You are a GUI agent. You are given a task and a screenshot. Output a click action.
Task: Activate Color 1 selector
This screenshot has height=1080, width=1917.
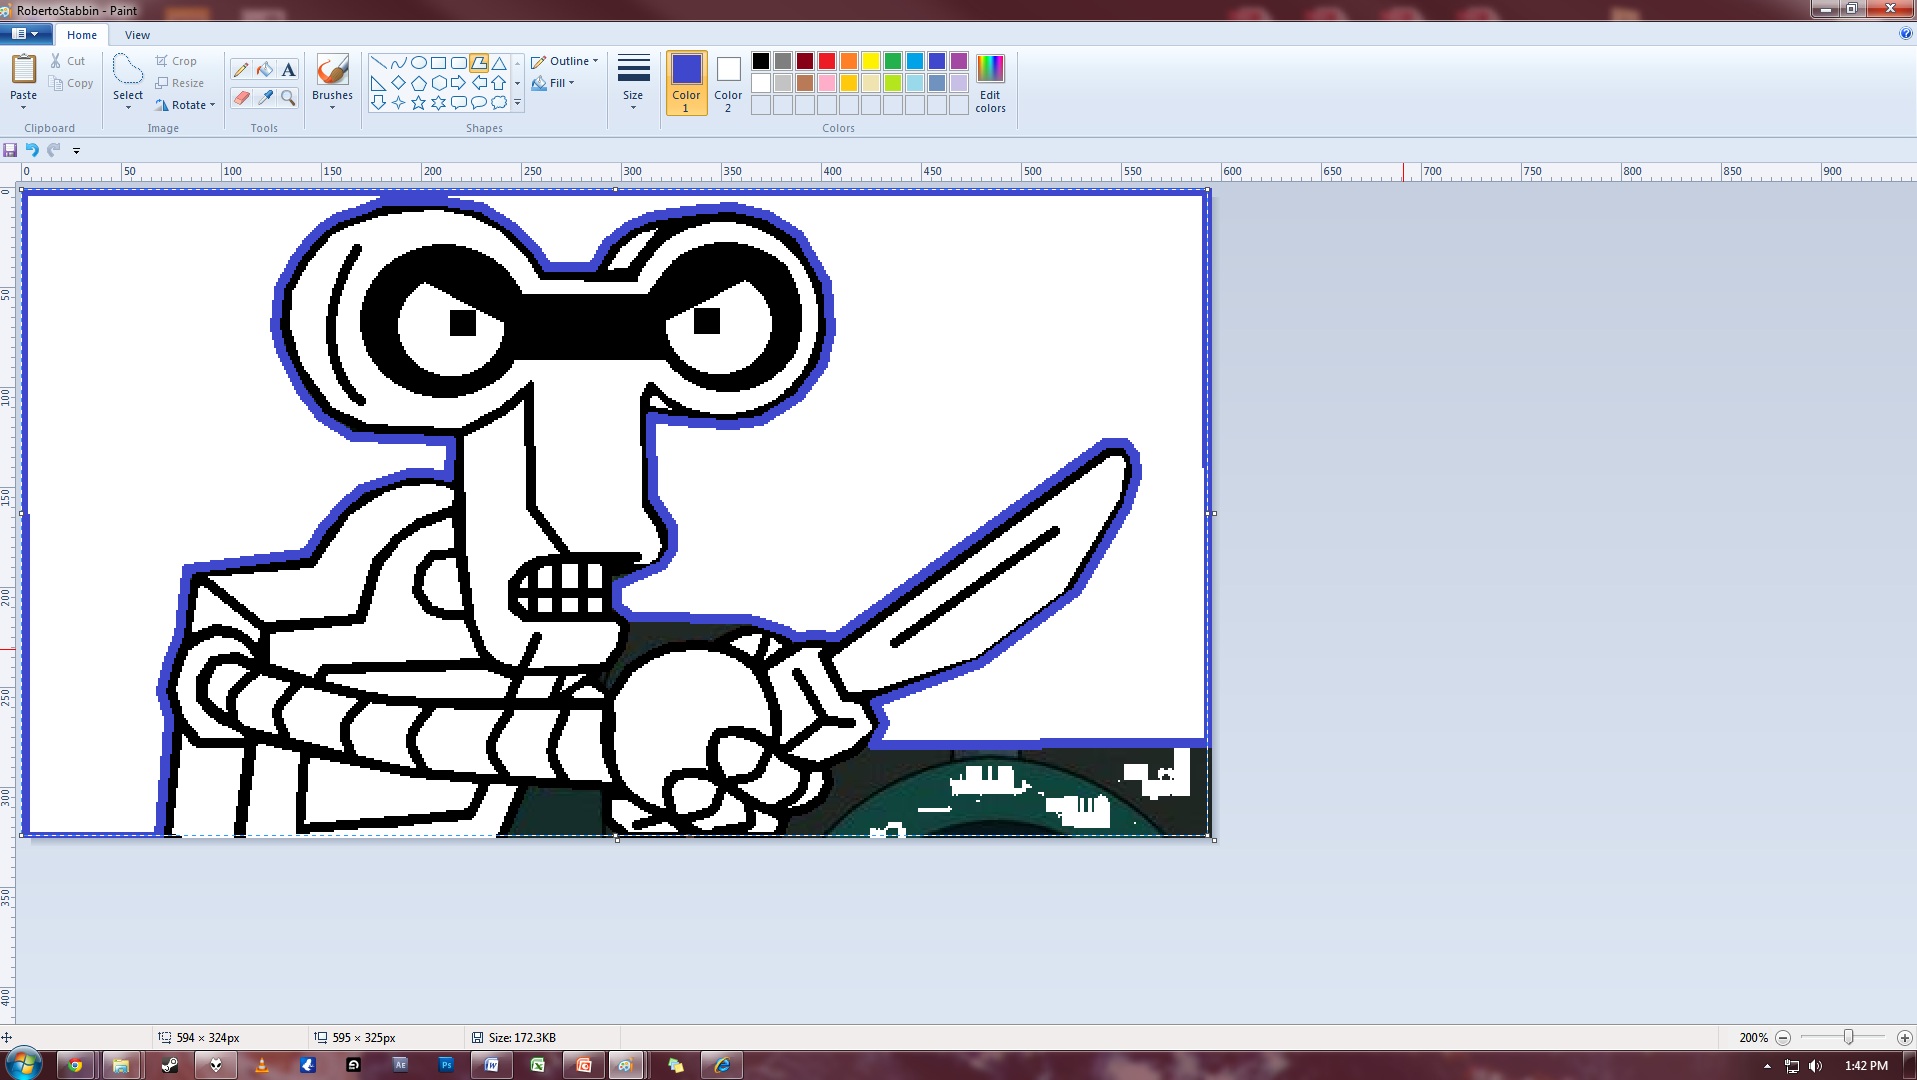coord(686,83)
